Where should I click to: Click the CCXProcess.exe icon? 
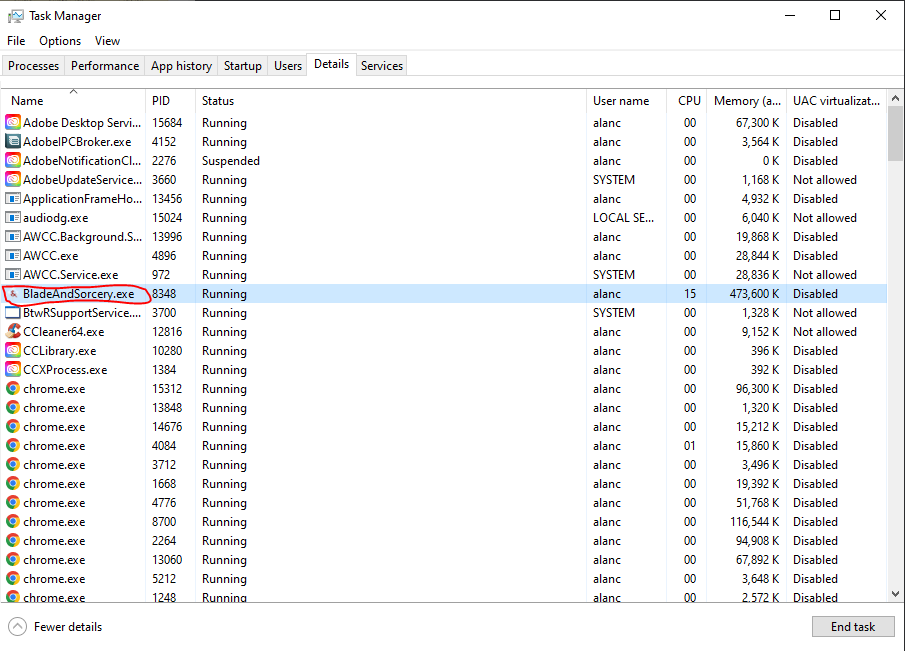[13, 369]
